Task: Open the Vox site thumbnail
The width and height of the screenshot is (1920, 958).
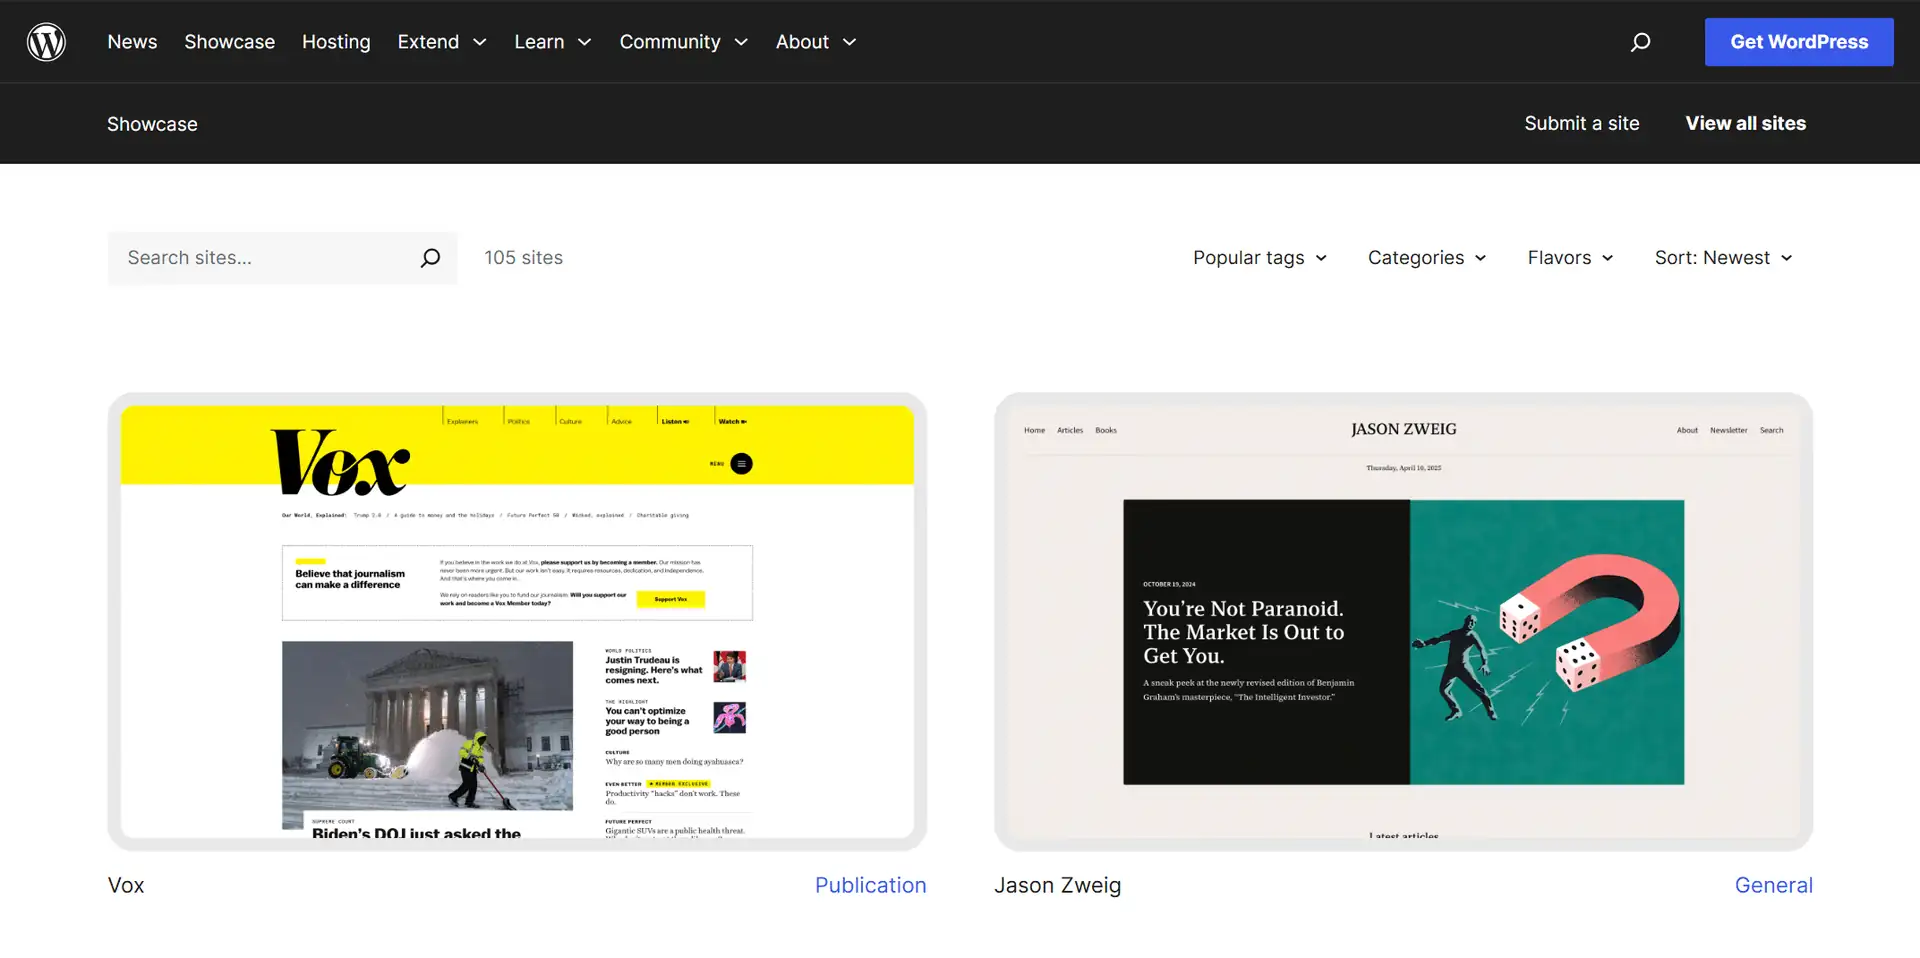Action: tap(517, 622)
